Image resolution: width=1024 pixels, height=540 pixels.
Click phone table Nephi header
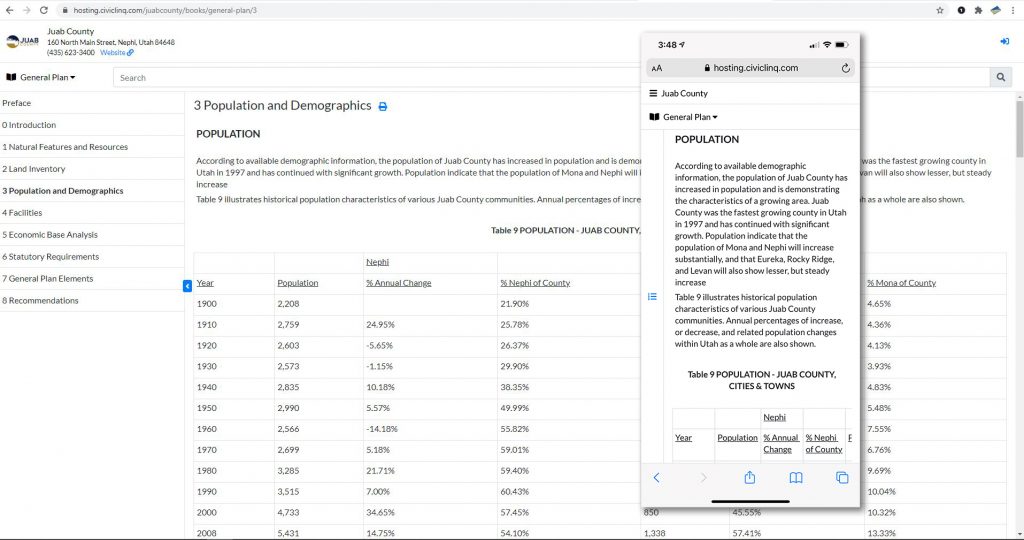pyautogui.click(x=775, y=417)
